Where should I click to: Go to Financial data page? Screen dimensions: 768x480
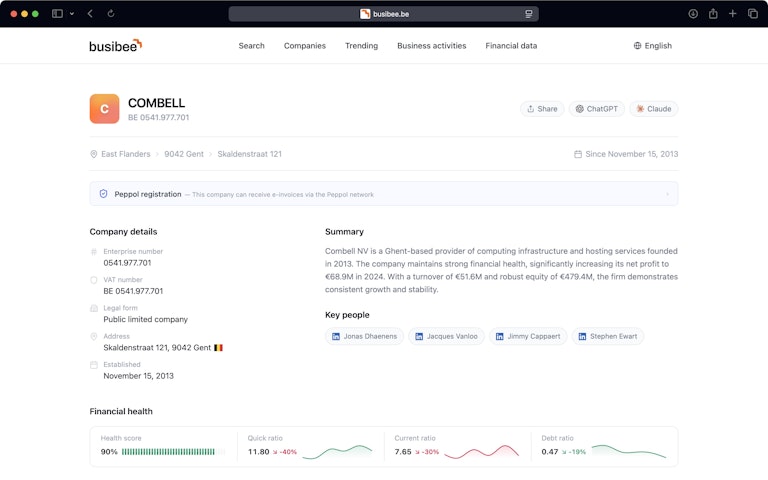[x=511, y=46]
